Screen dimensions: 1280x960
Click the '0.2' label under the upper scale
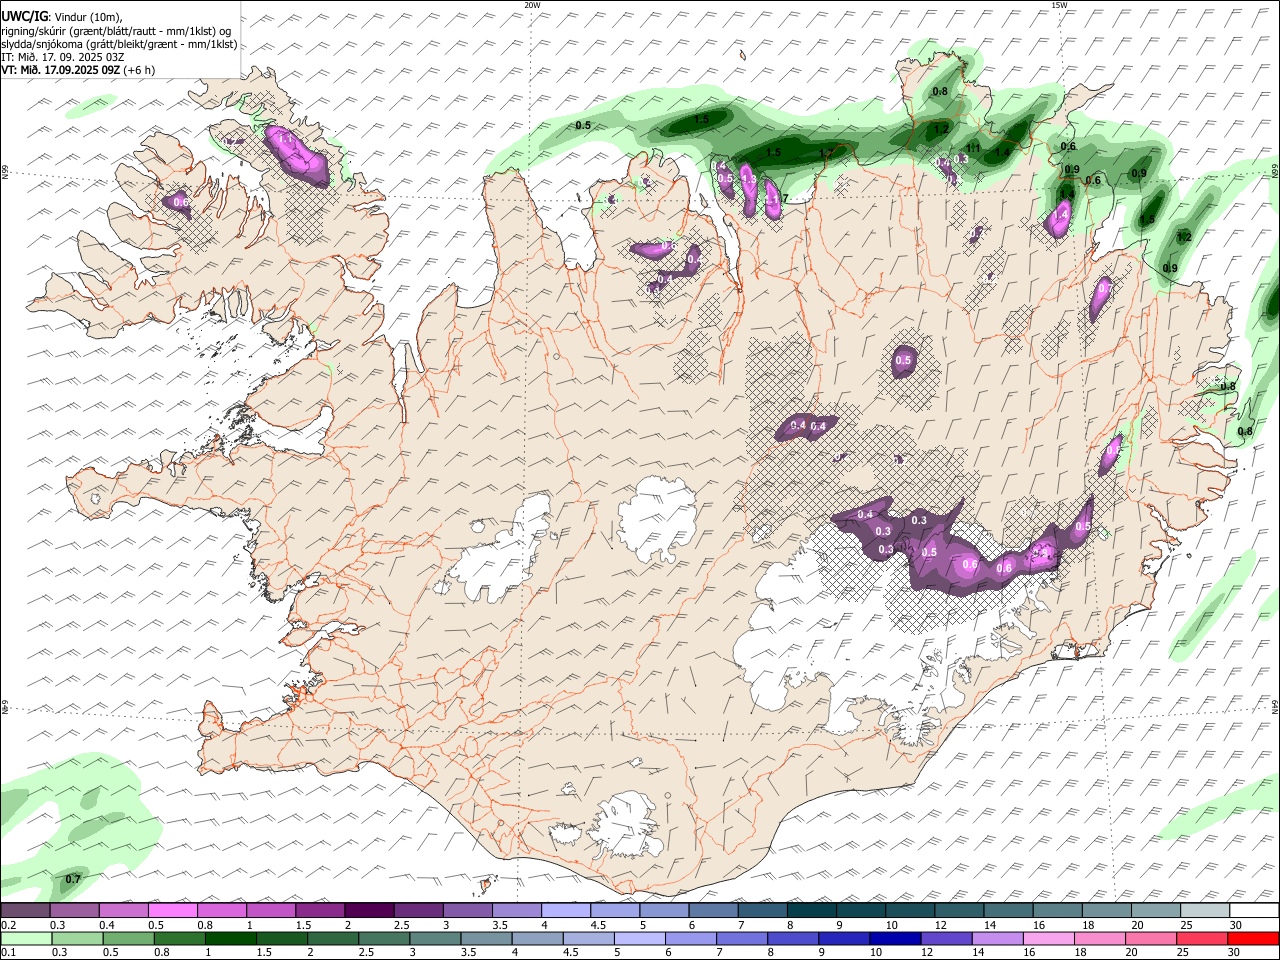[x=8, y=925]
